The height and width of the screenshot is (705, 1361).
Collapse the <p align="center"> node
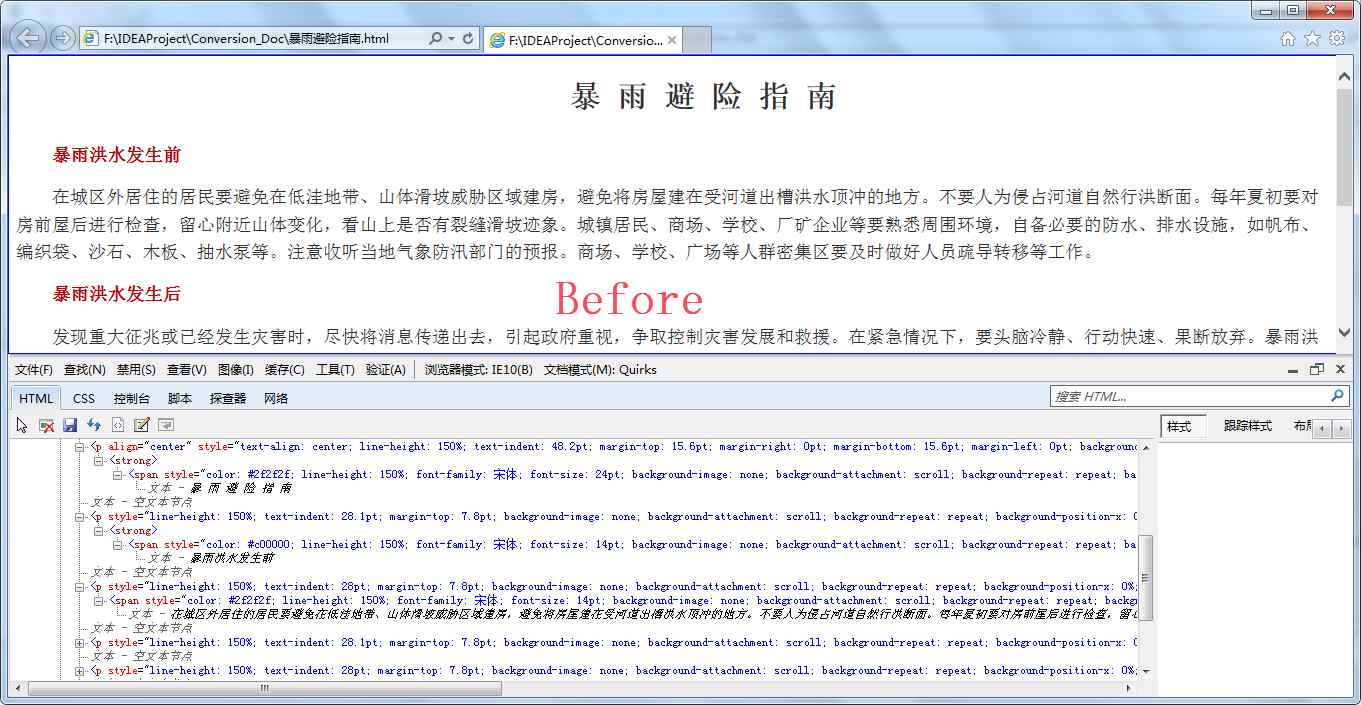(80, 447)
